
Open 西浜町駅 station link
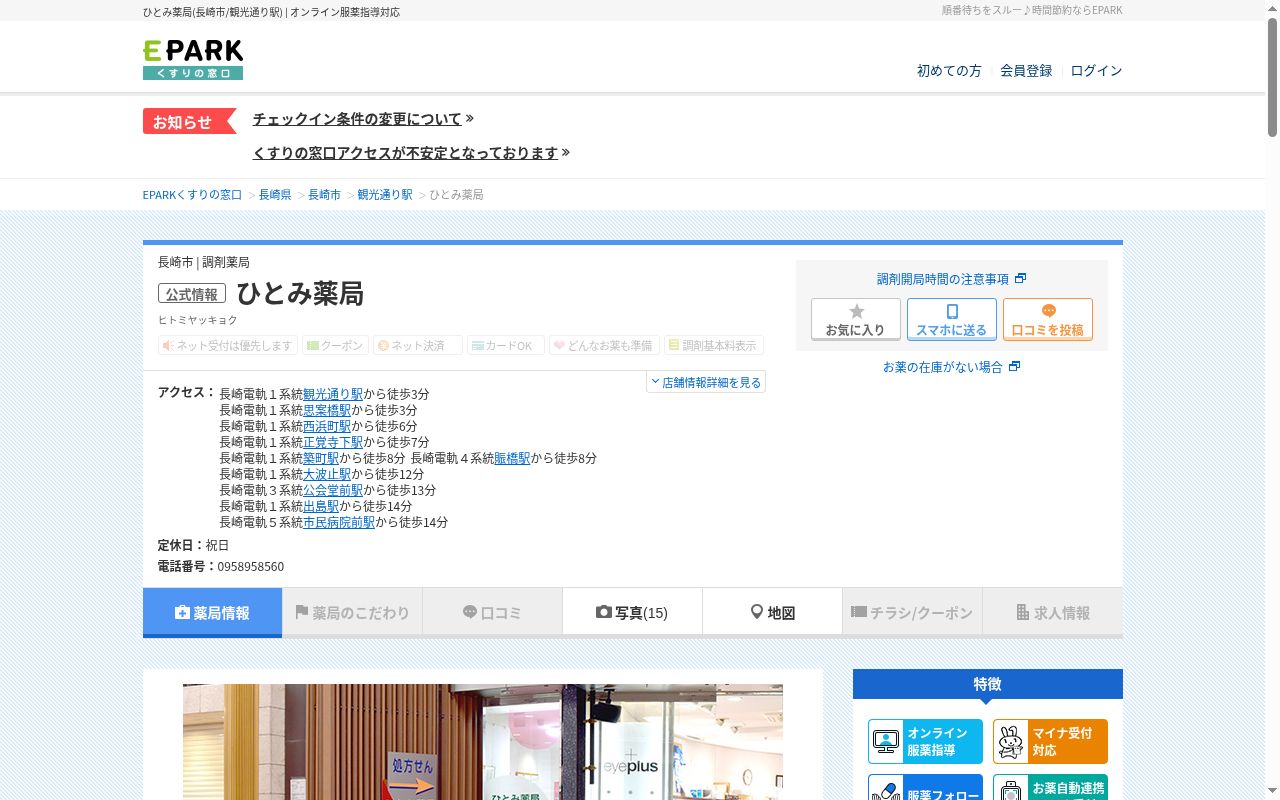click(x=327, y=426)
